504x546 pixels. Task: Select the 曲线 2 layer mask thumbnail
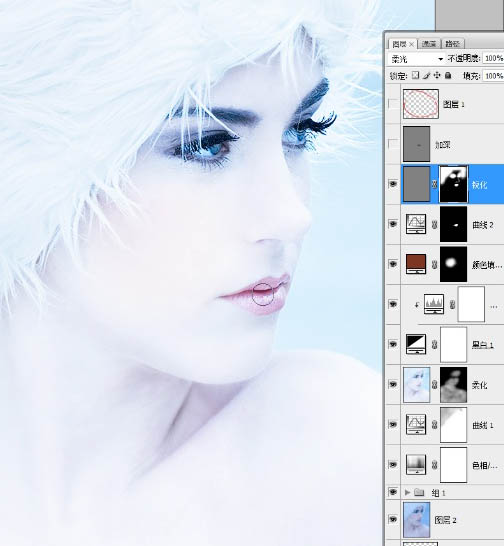pos(453,224)
